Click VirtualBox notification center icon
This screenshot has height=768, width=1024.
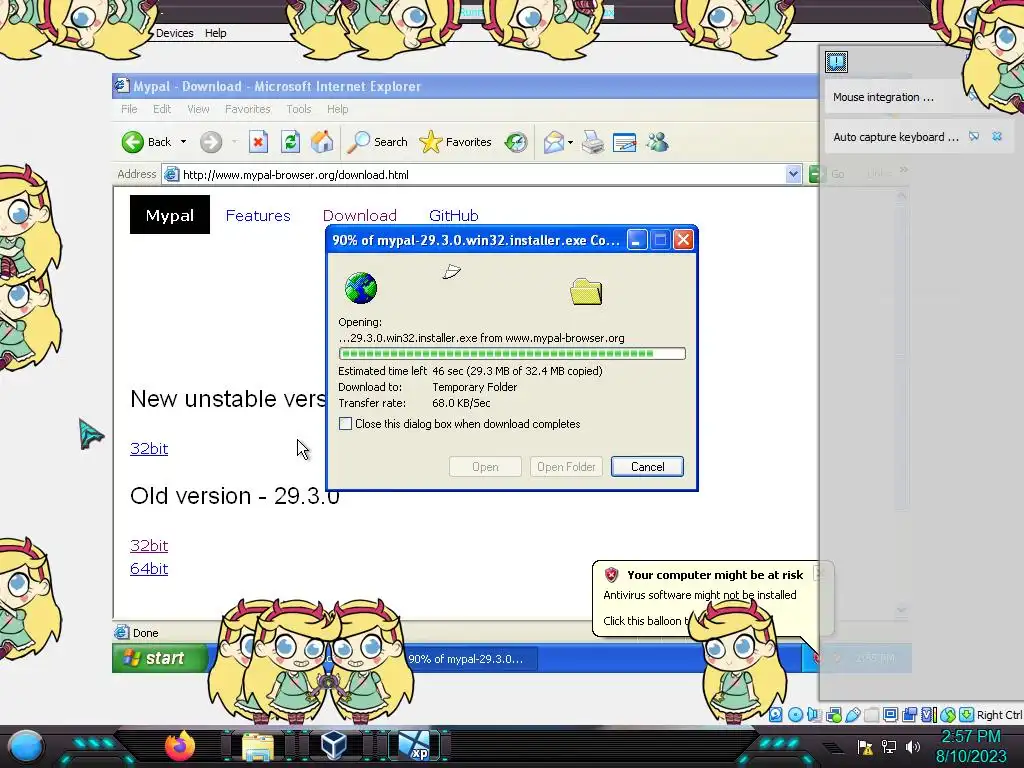click(x=837, y=62)
